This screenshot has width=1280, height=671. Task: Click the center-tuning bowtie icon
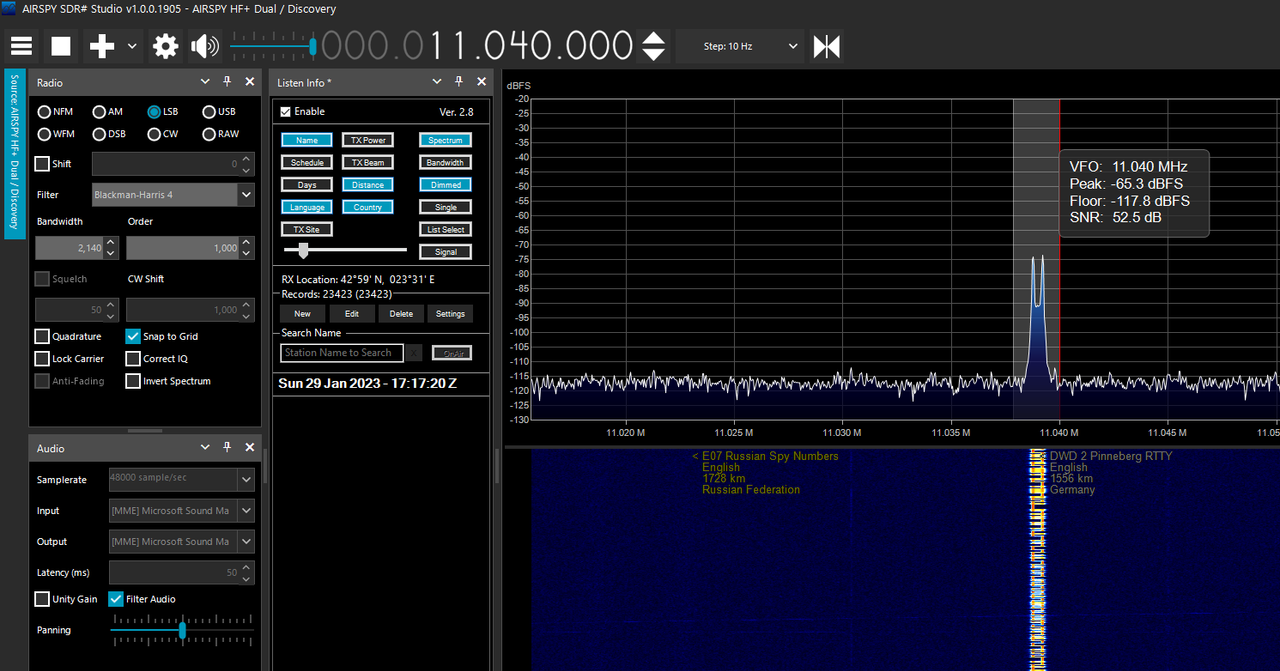(827, 46)
